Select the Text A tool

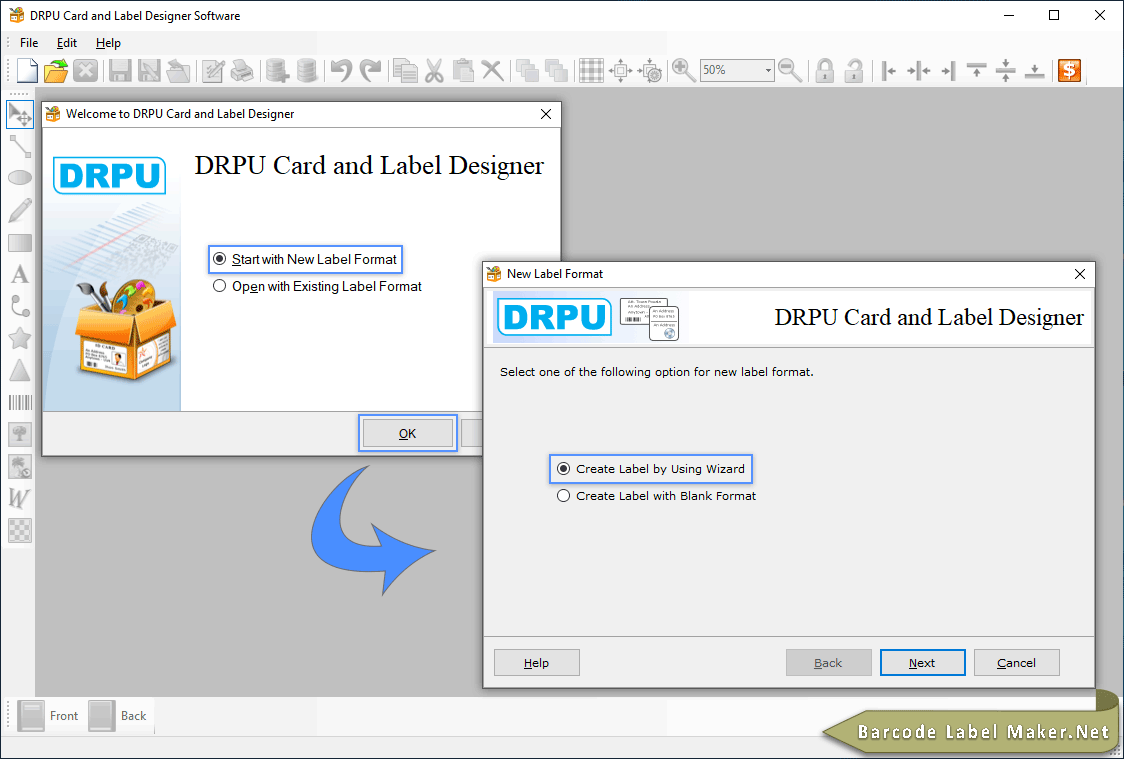pyautogui.click(x=20, y=275)
